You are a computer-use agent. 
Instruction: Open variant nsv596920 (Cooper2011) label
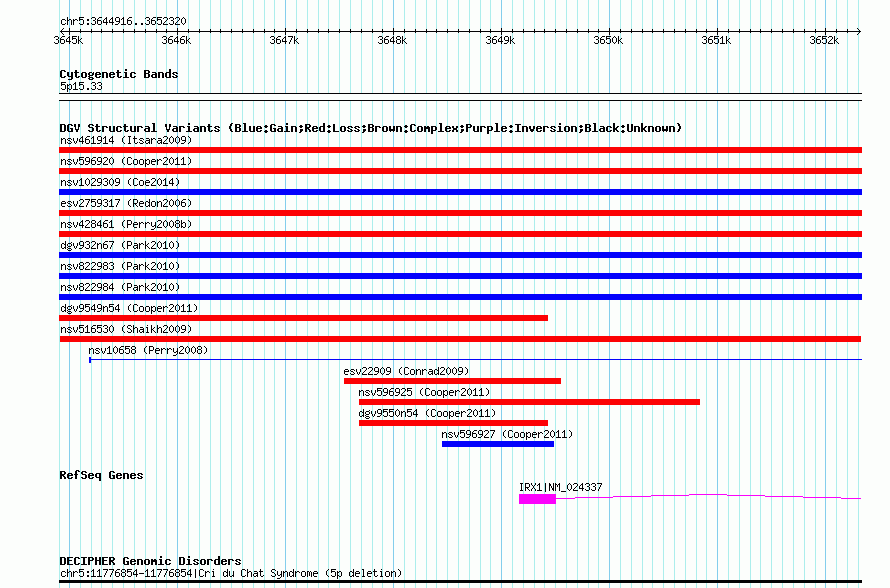(x=126, y=161)
